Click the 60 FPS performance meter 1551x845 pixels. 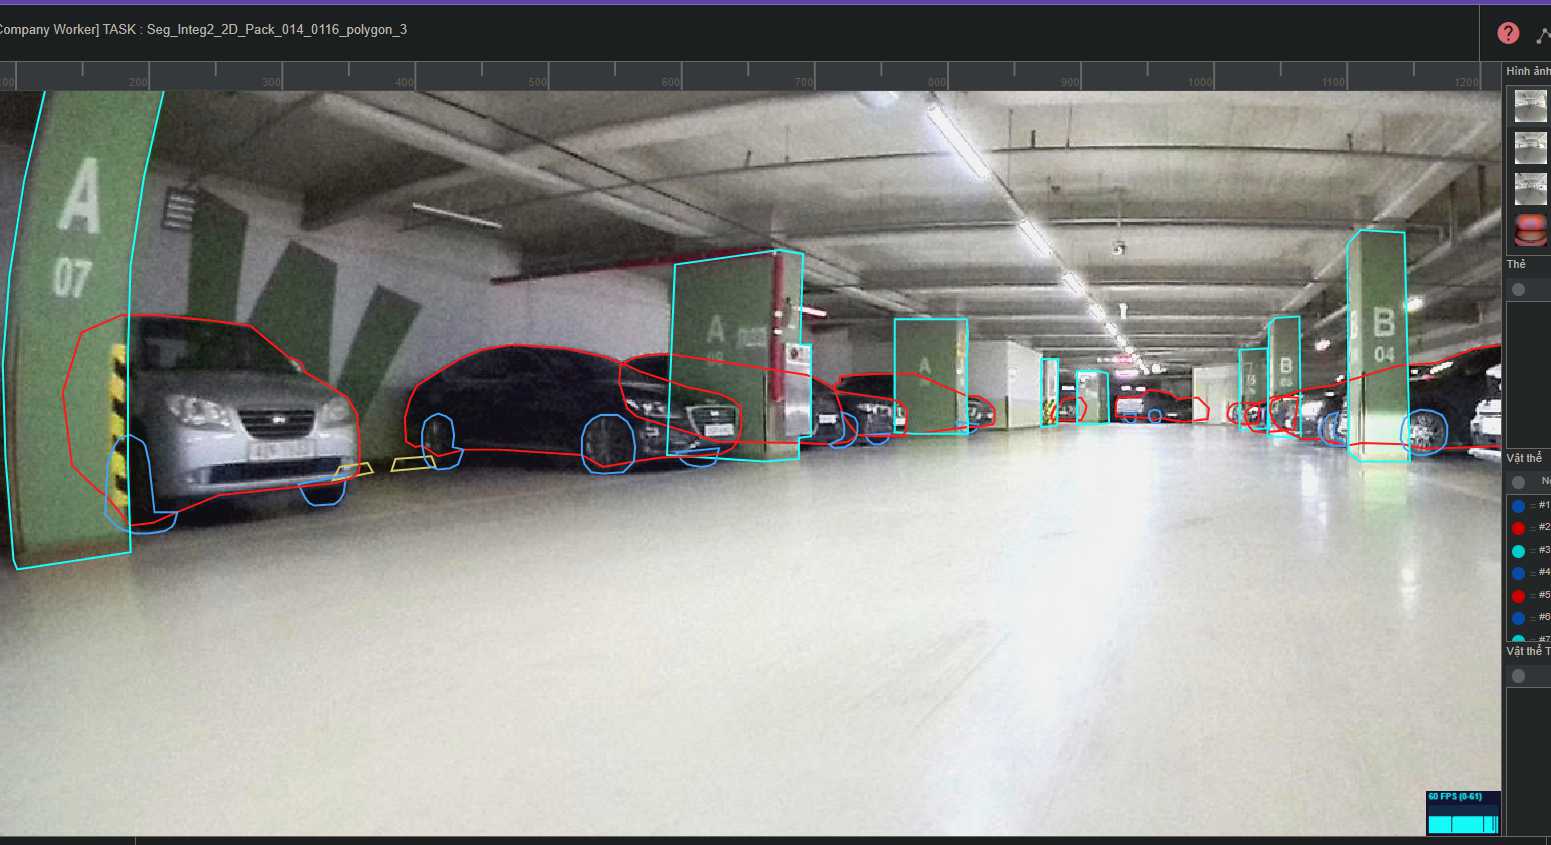(1463, 812)
